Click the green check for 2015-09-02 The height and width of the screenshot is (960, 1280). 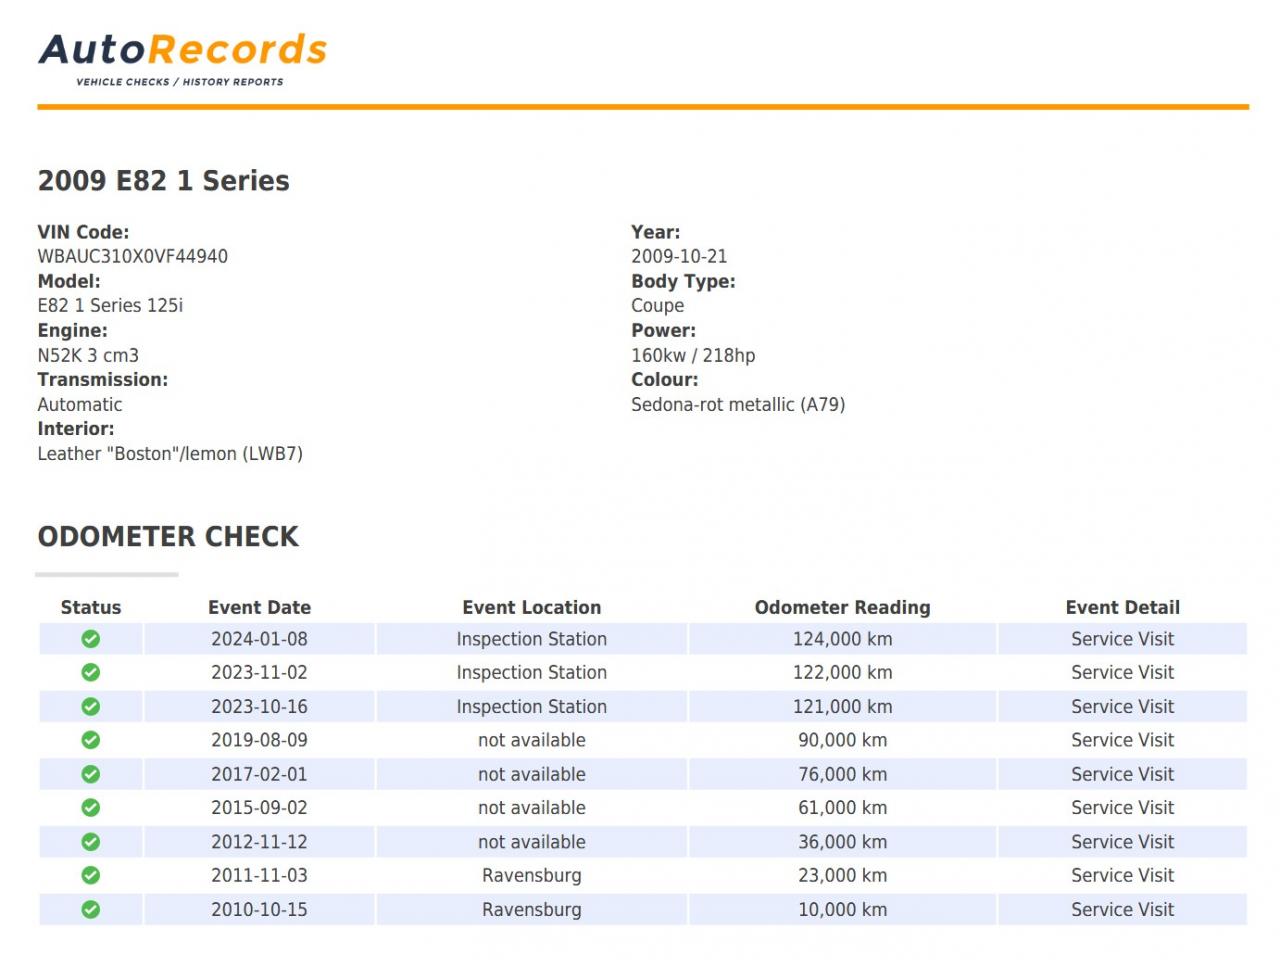(91, 807)
